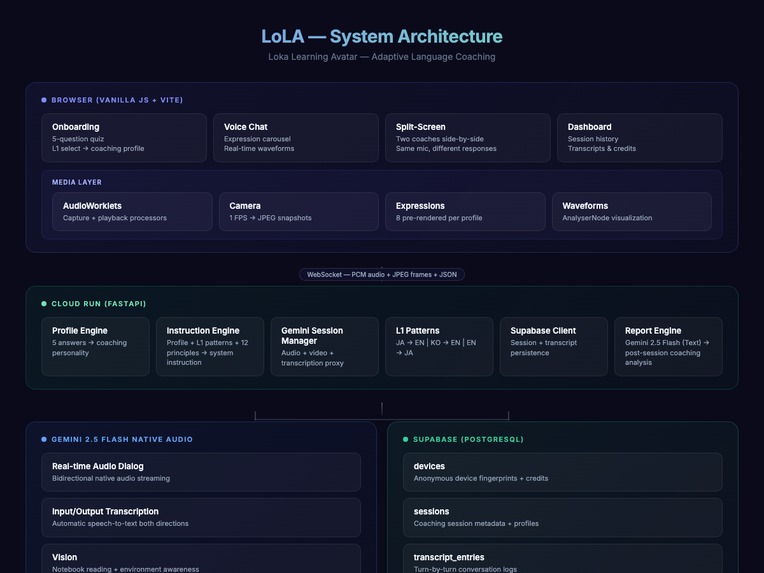
Task: Click the Loka Learning Avatar subtitle
Action: (x=382, y=57)
